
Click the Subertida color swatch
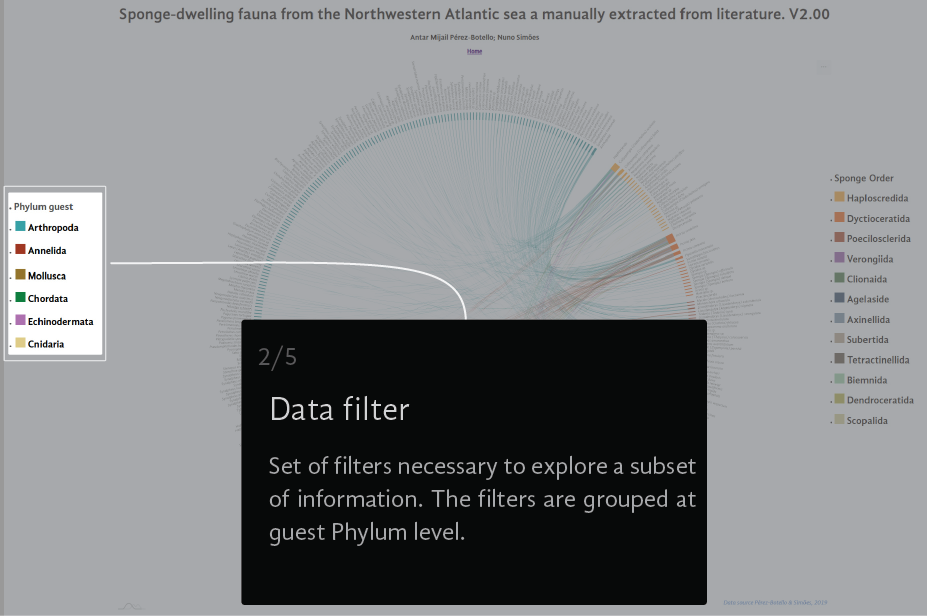pos(840,339)
